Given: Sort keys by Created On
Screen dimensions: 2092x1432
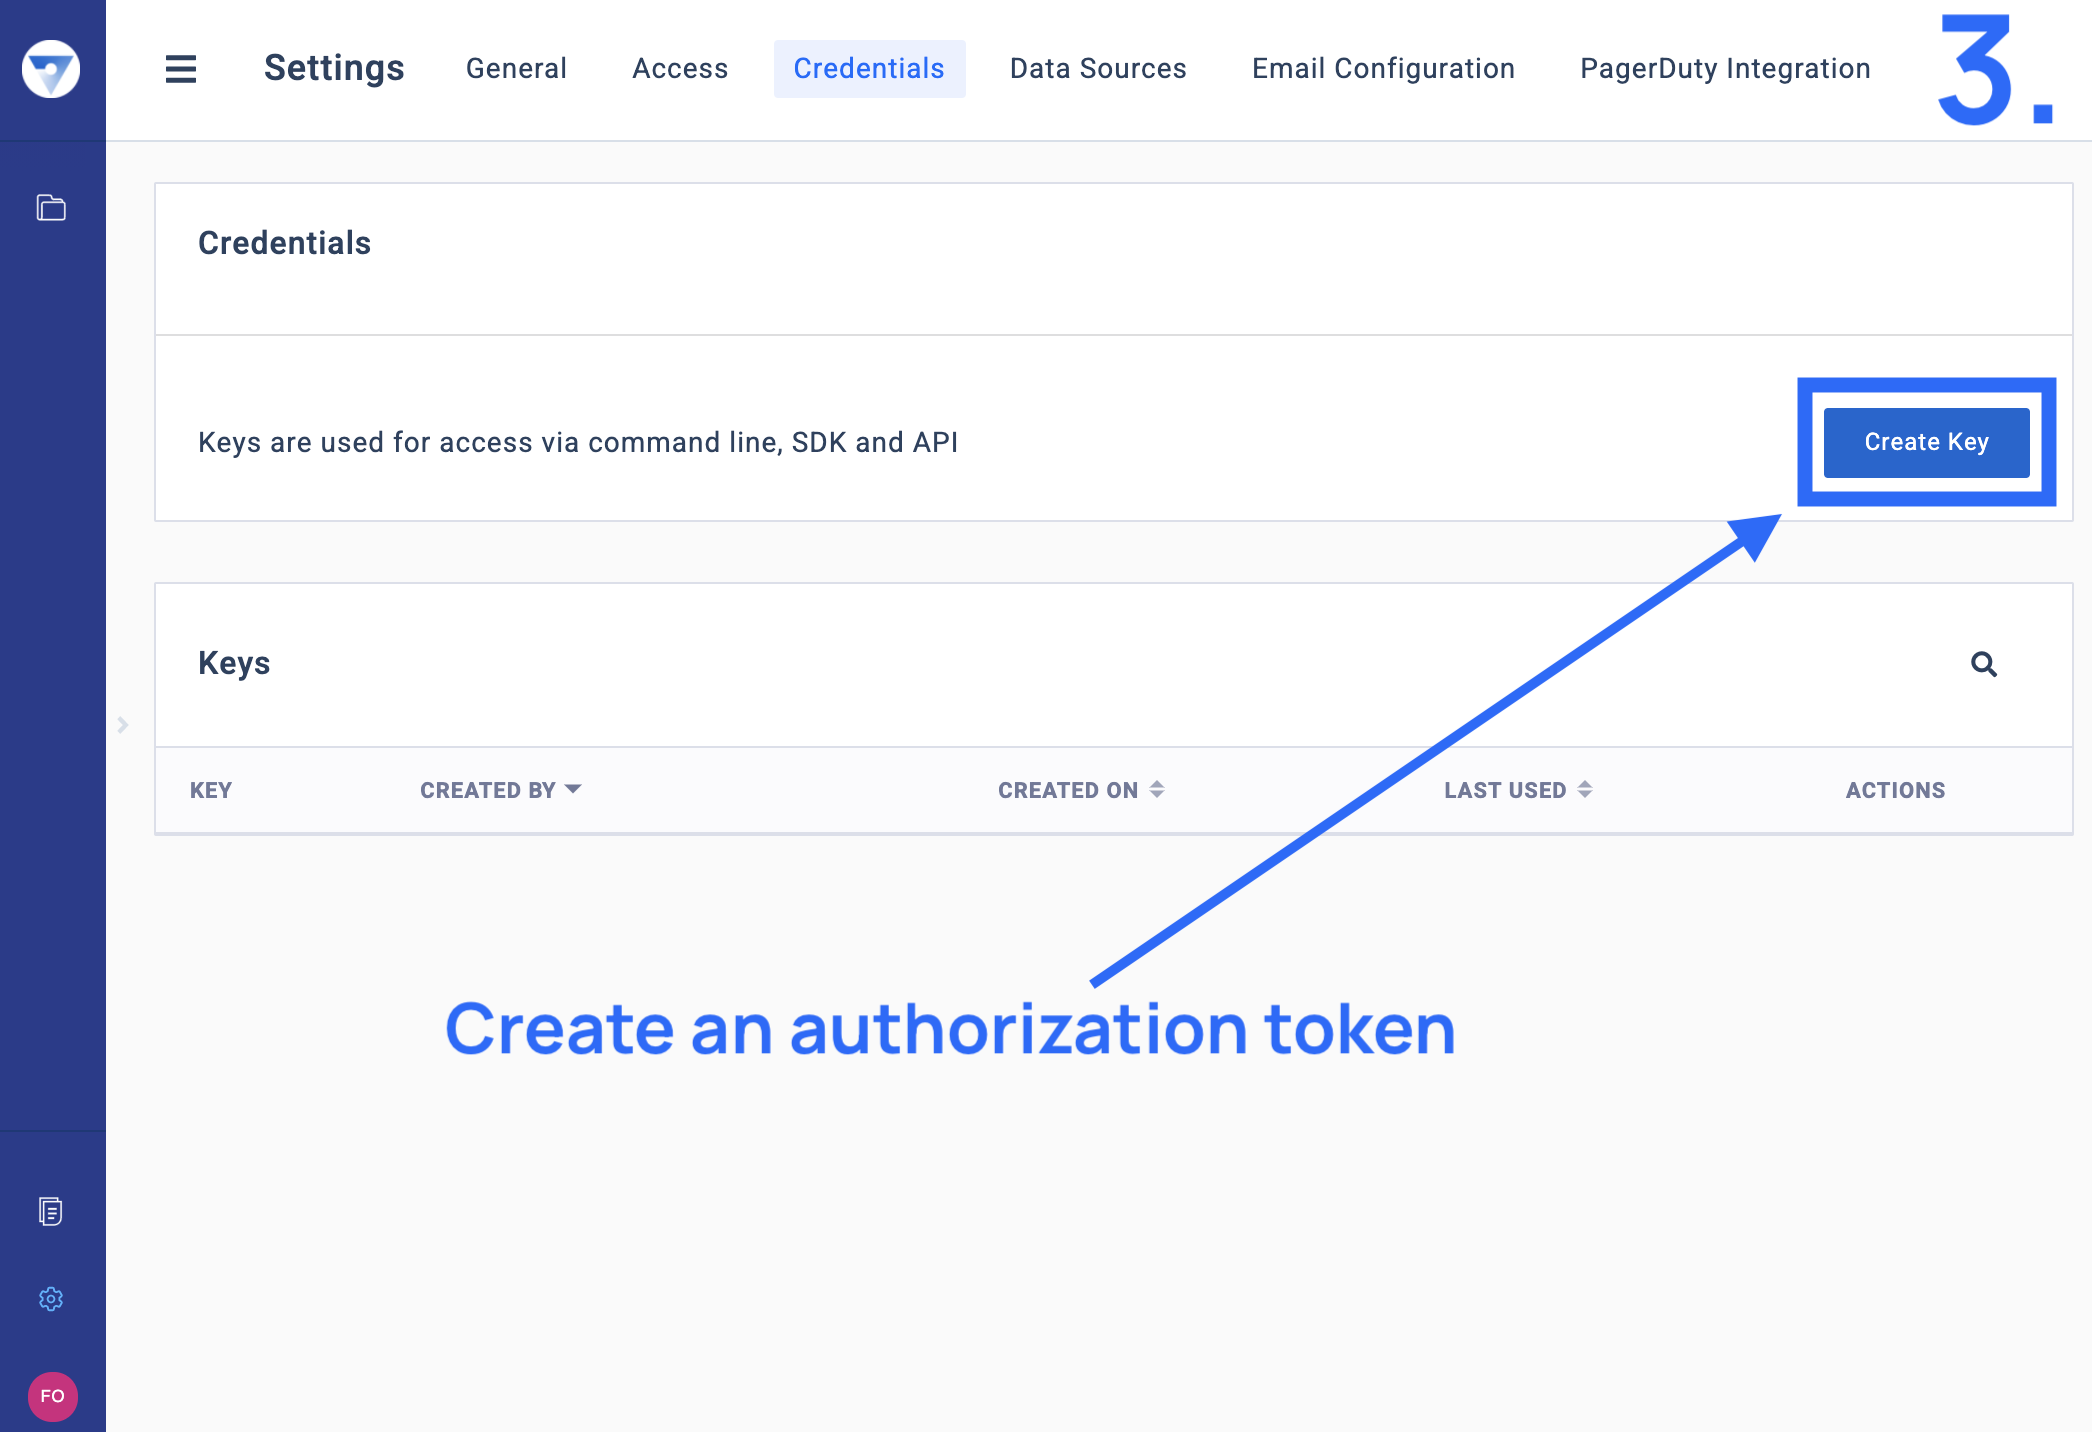Looking at the screenshot, I should [x=1081, y=790].
